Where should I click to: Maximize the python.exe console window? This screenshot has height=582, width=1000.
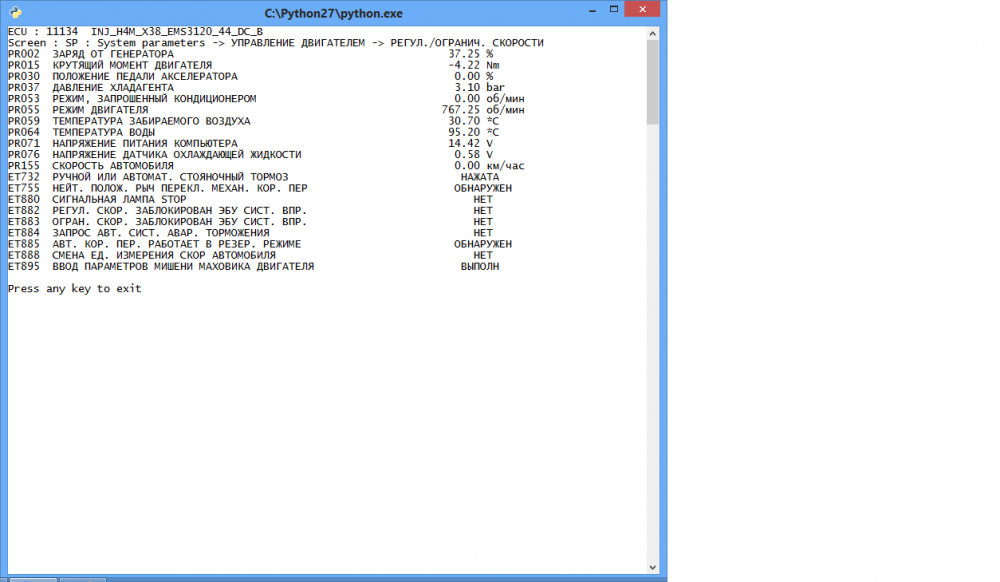[614, 10]
